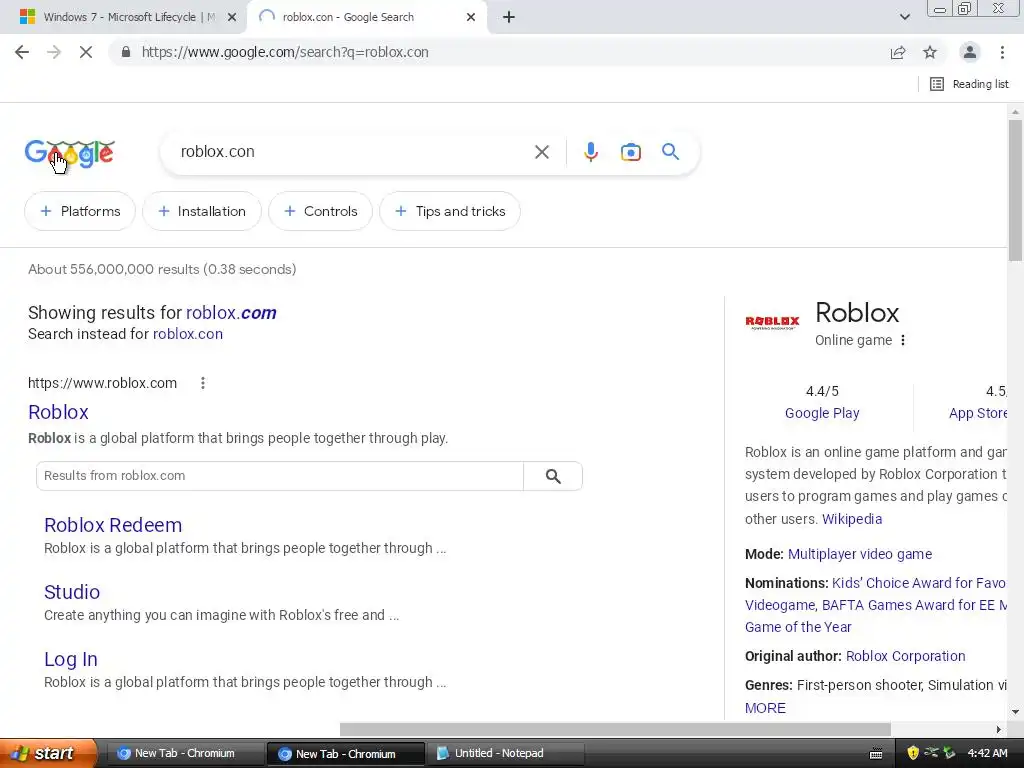Bookmark this page with the star

click(930, 52)
